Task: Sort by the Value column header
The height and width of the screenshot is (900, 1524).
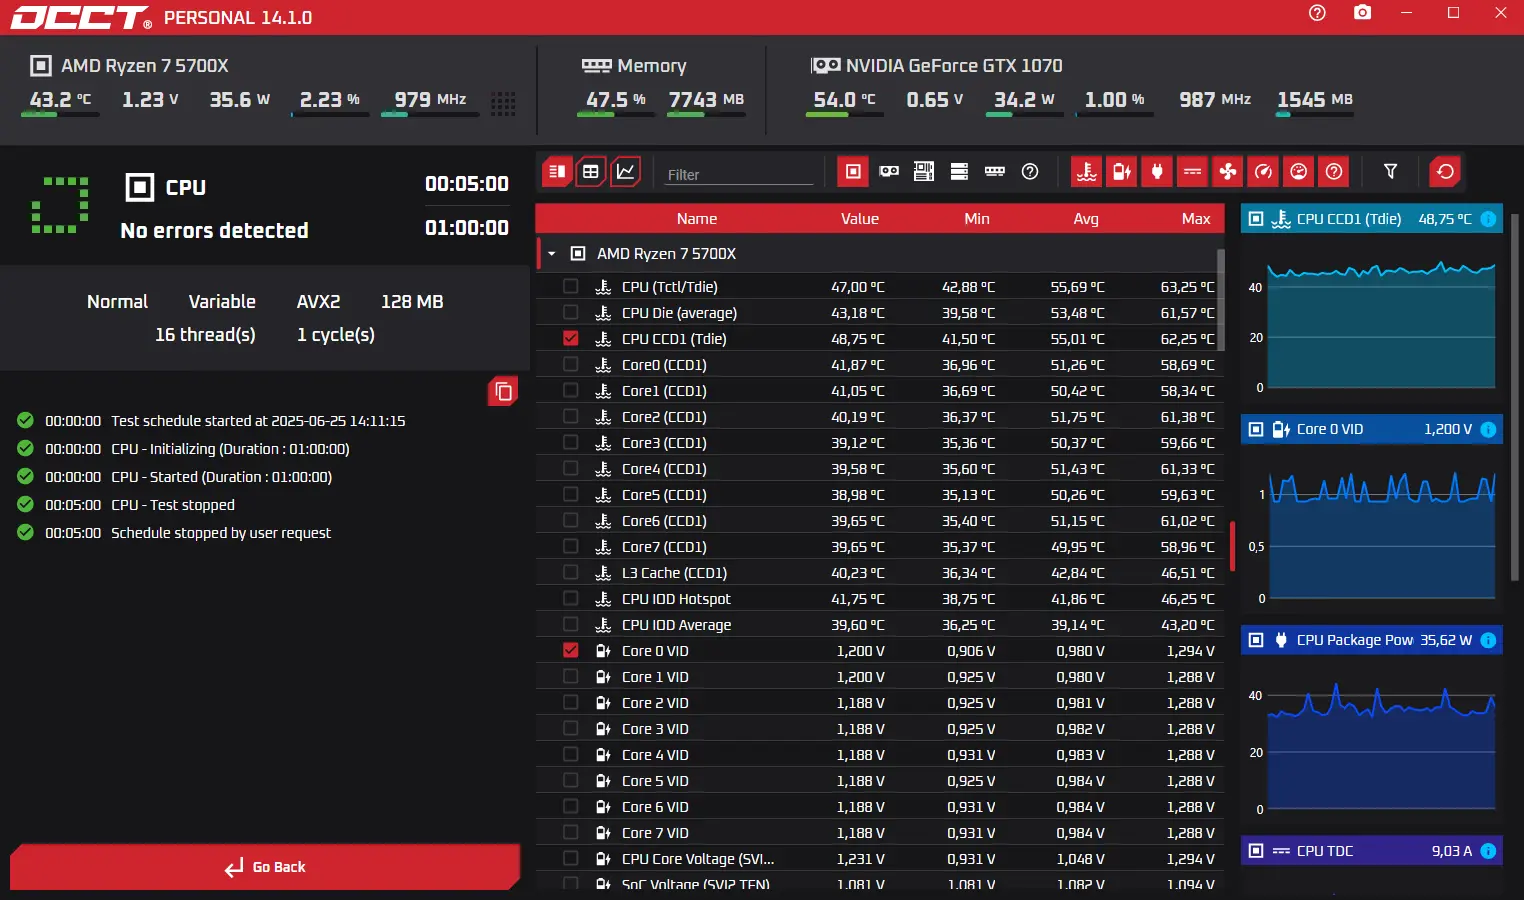Action: 859,219
